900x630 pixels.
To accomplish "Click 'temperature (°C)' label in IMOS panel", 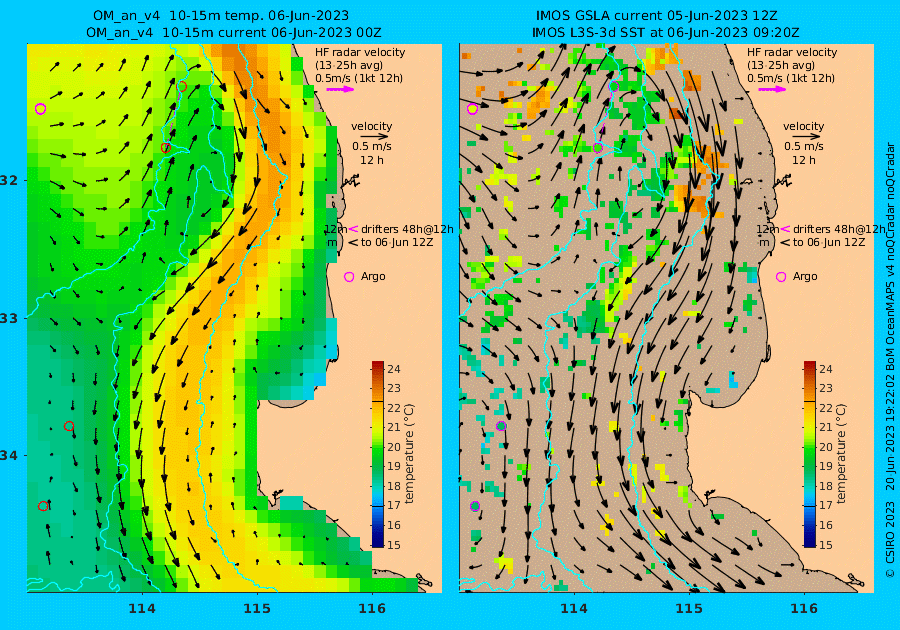I will [841, 453].
